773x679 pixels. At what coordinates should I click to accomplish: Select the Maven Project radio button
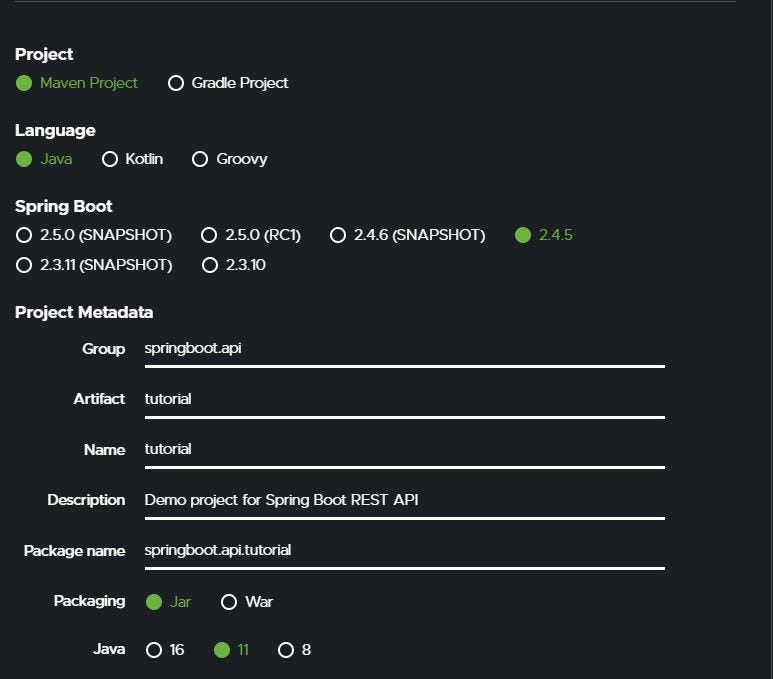point(24,83)
